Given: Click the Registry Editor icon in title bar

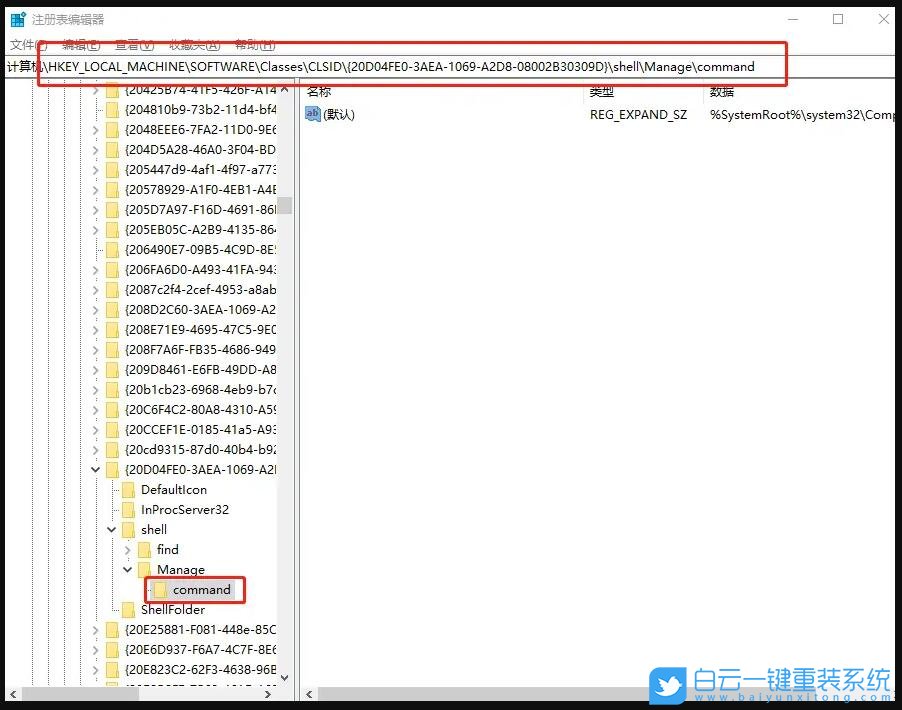Looking at the screenshot, I should pos(17,18).
